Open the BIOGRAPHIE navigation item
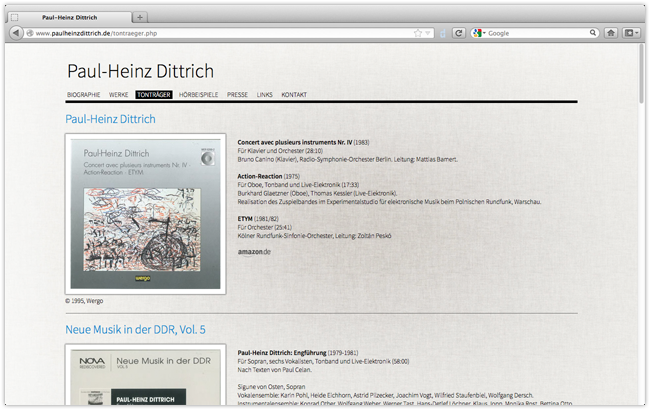 (84, 95)
